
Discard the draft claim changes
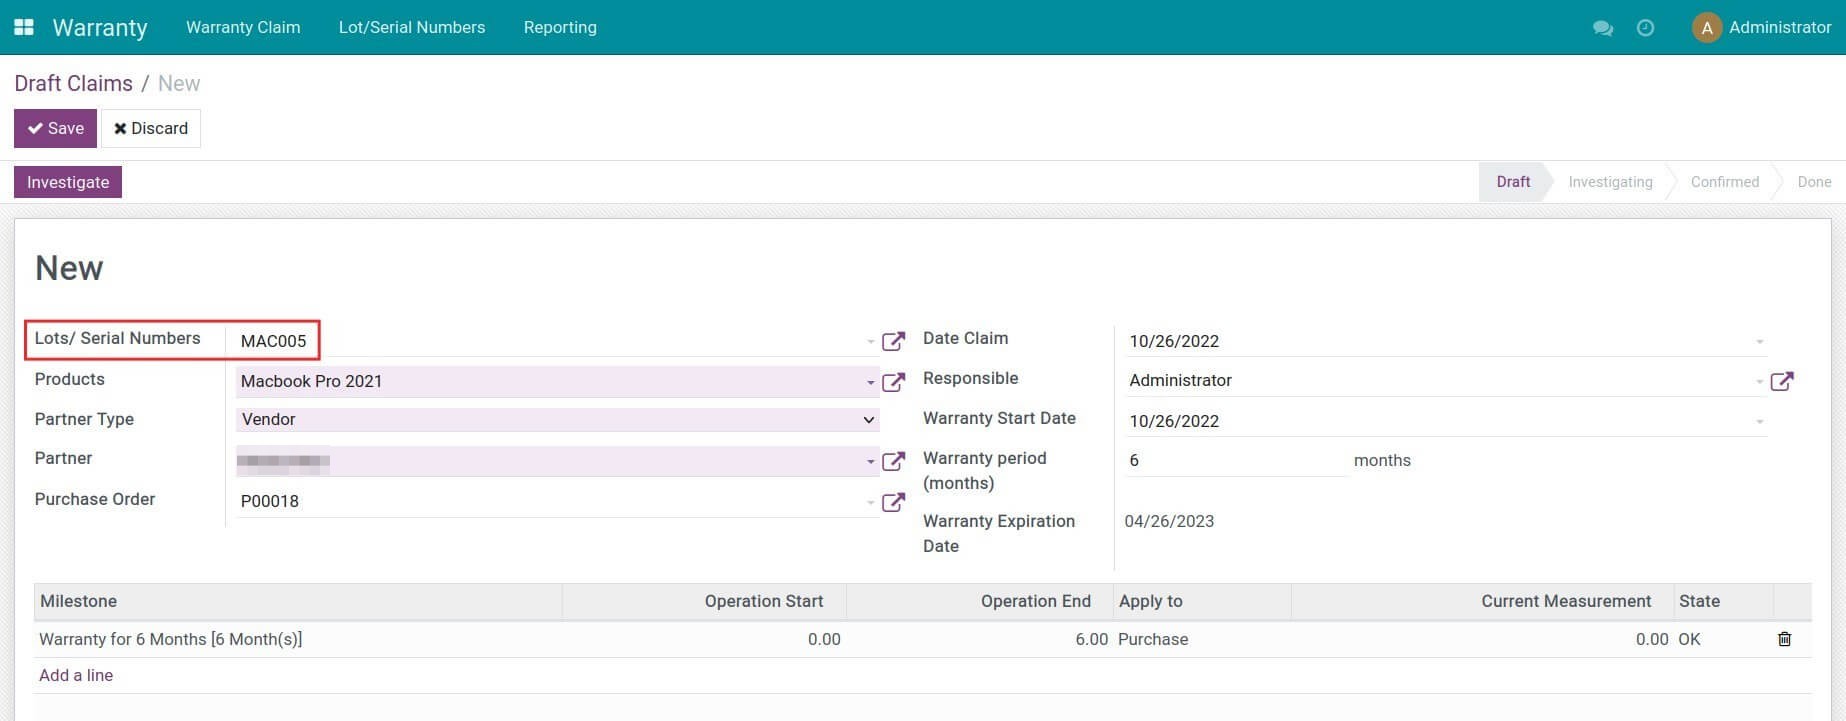pyautogui.click(x=151, y=128)
